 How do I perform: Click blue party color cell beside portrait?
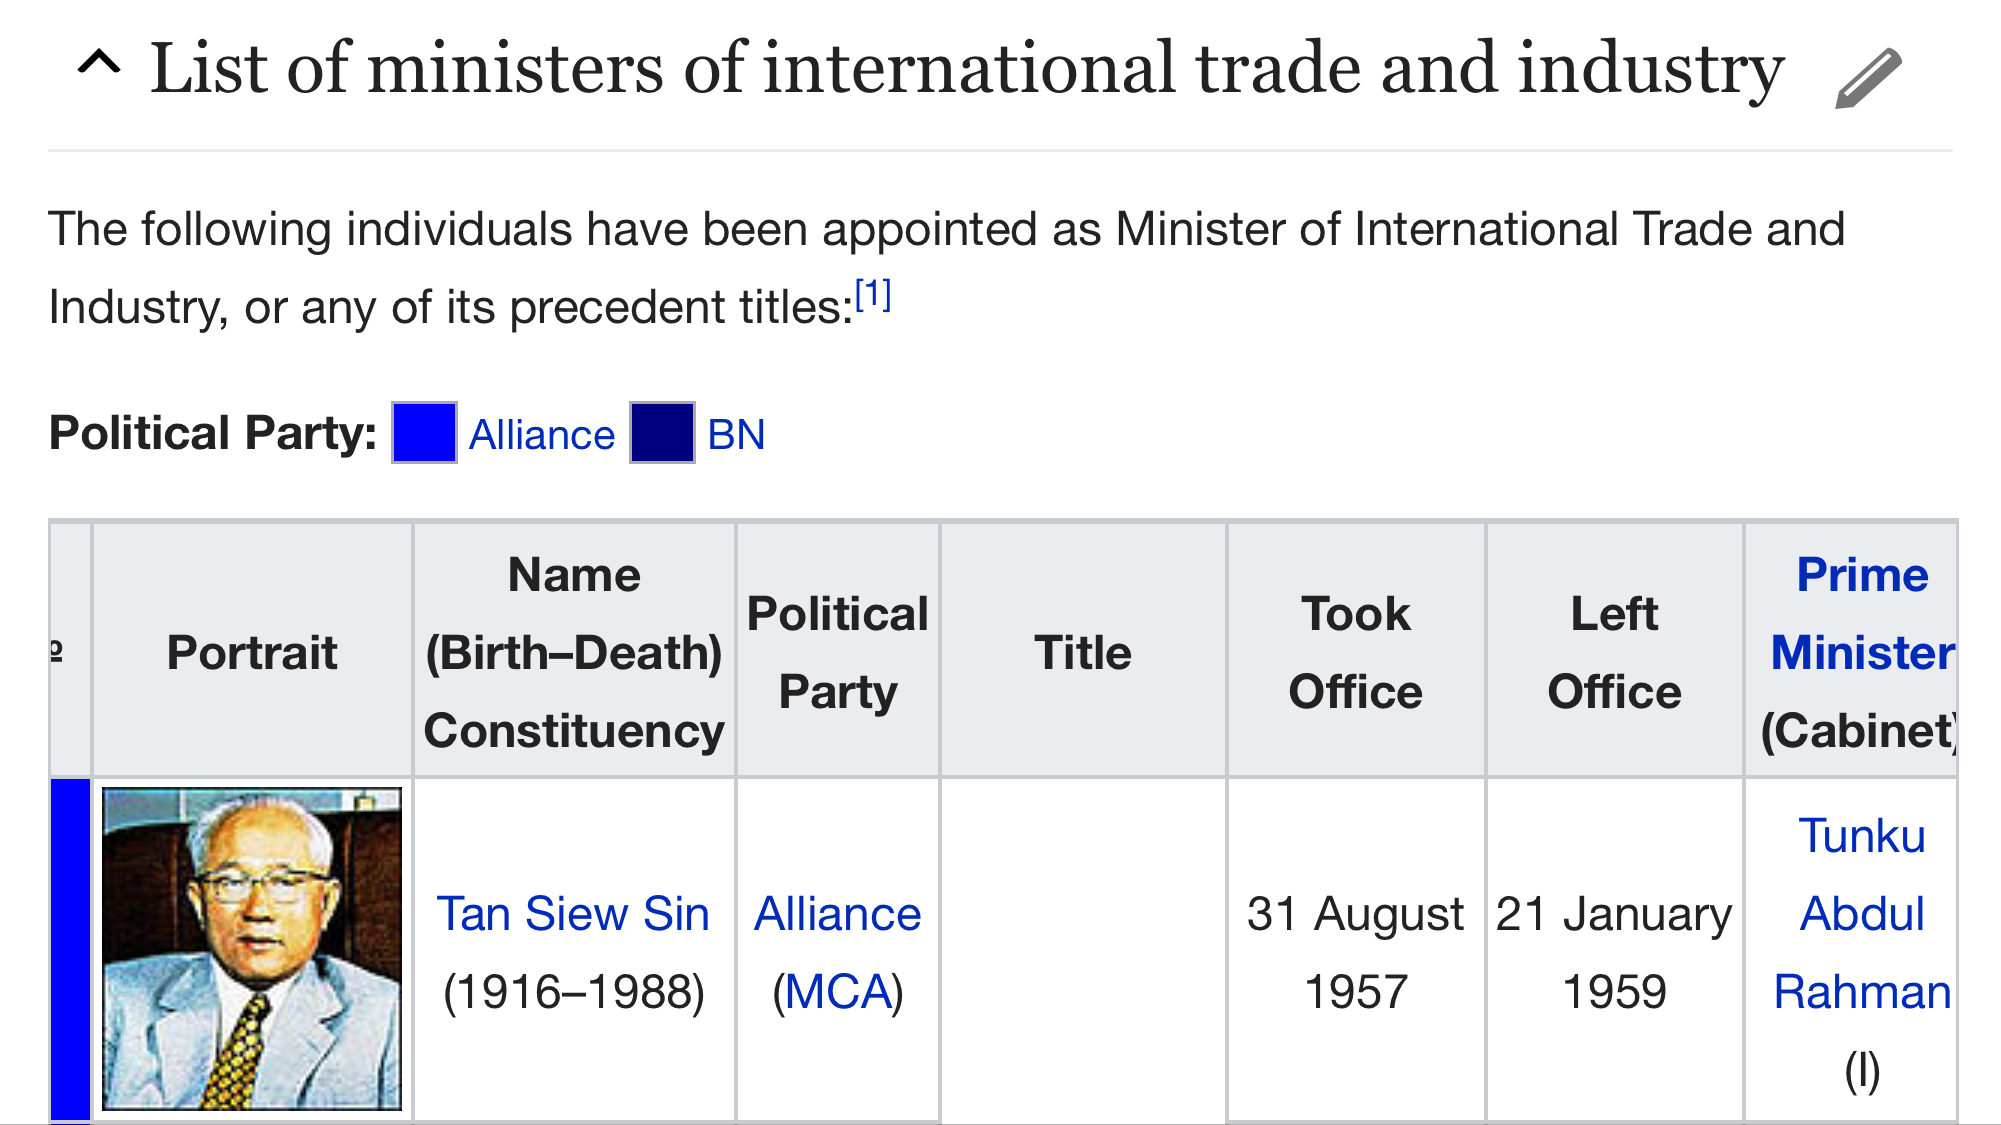(70, 948)
